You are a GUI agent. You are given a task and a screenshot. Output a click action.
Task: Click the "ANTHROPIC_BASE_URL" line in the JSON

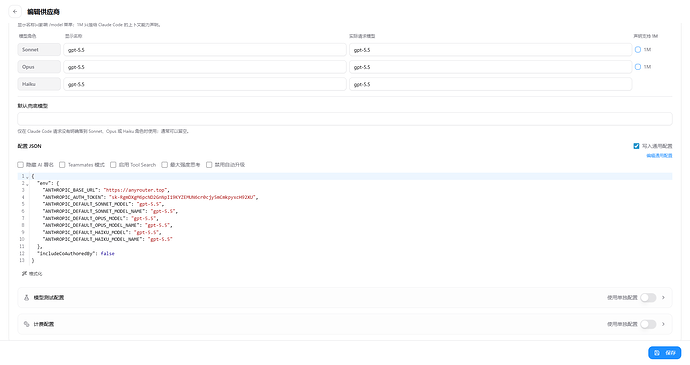coord(106,190)
